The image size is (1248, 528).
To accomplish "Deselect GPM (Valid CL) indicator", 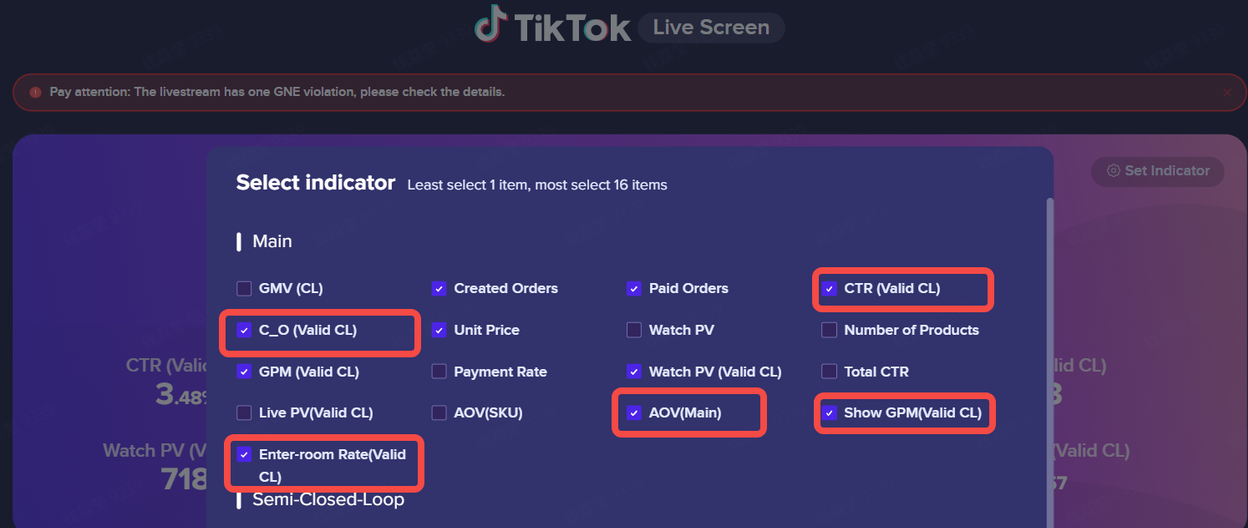I will (x=244, y=372).
